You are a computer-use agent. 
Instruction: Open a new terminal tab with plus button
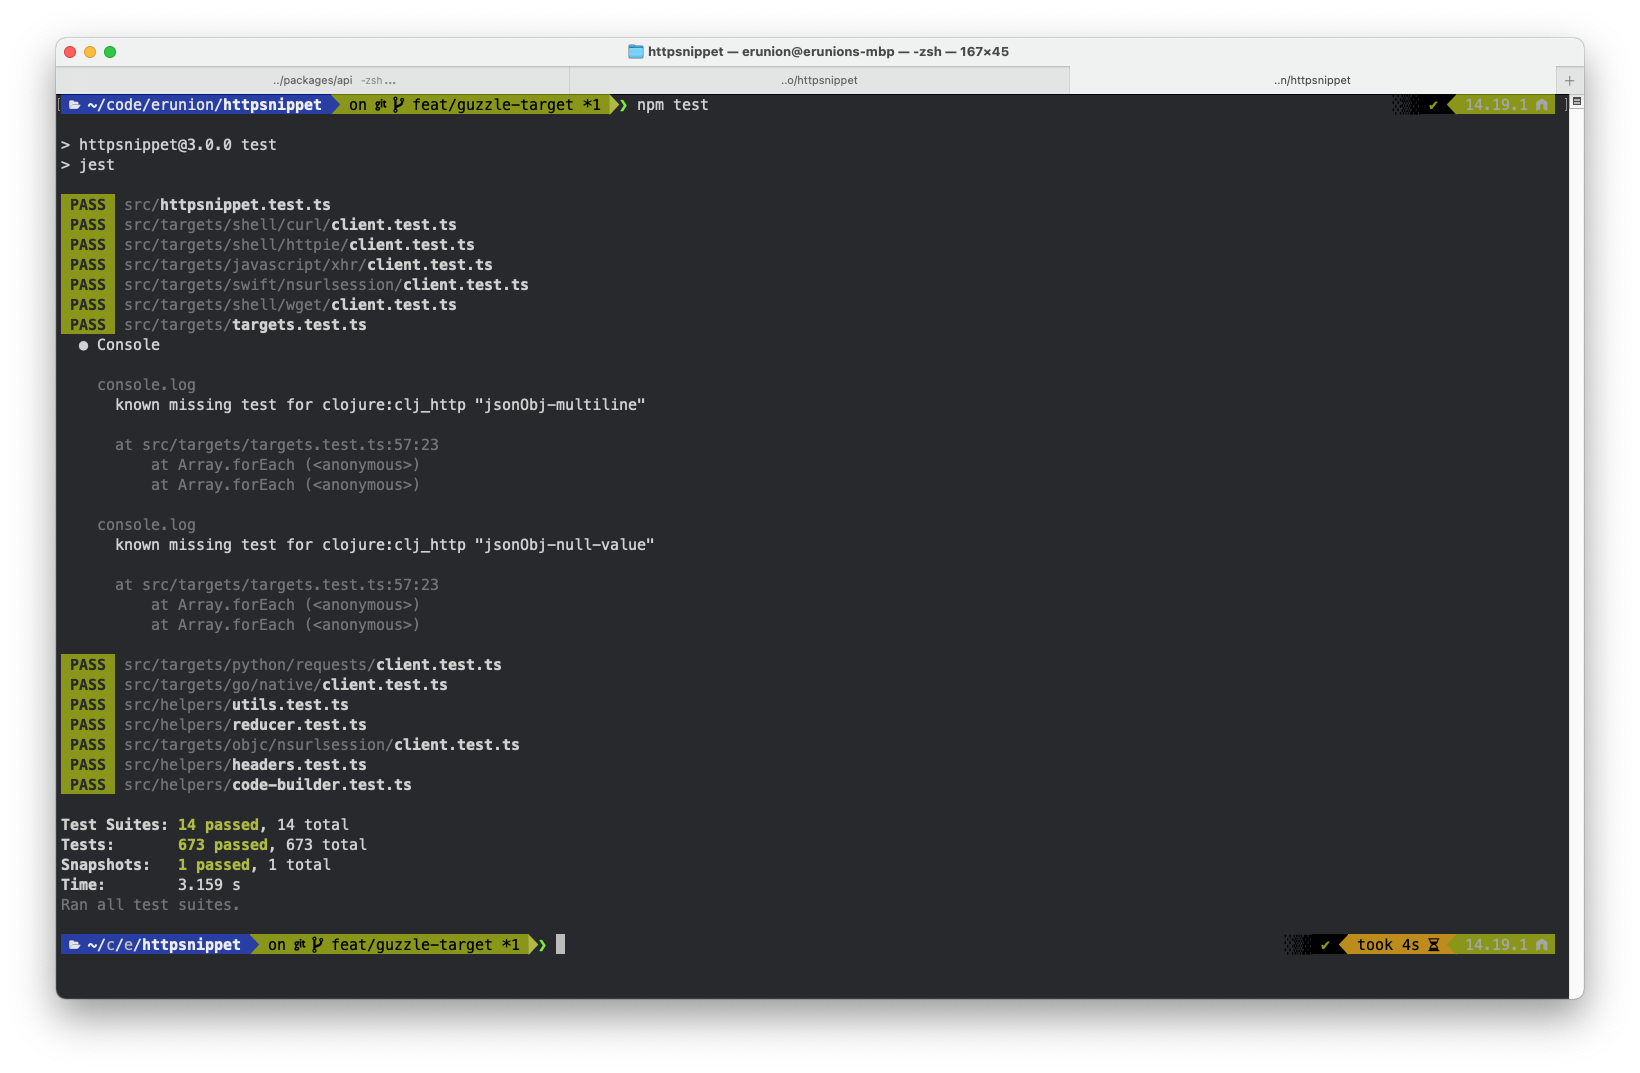(x=1569, y=80)
